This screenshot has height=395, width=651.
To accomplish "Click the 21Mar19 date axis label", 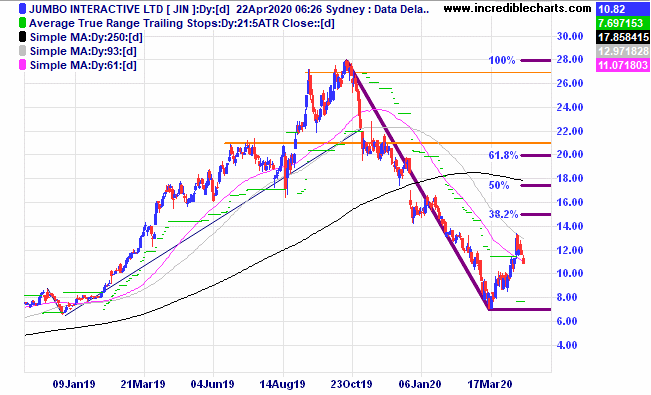I will pos(143,384).
